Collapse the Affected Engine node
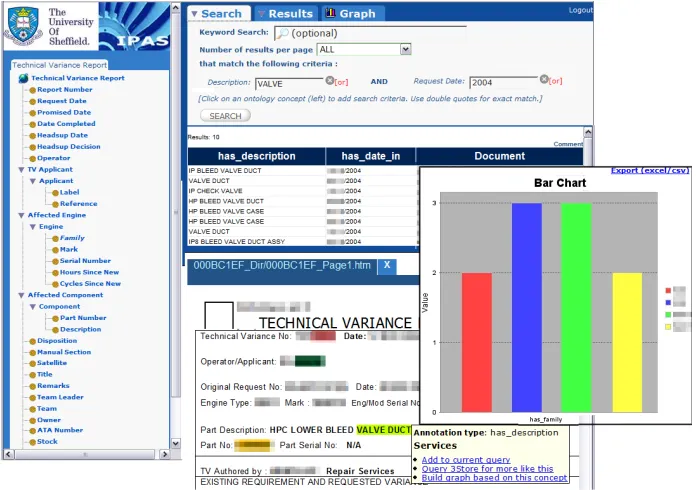Image resolution: width=696 pixels, height=490 pixels. click(21, 215)
